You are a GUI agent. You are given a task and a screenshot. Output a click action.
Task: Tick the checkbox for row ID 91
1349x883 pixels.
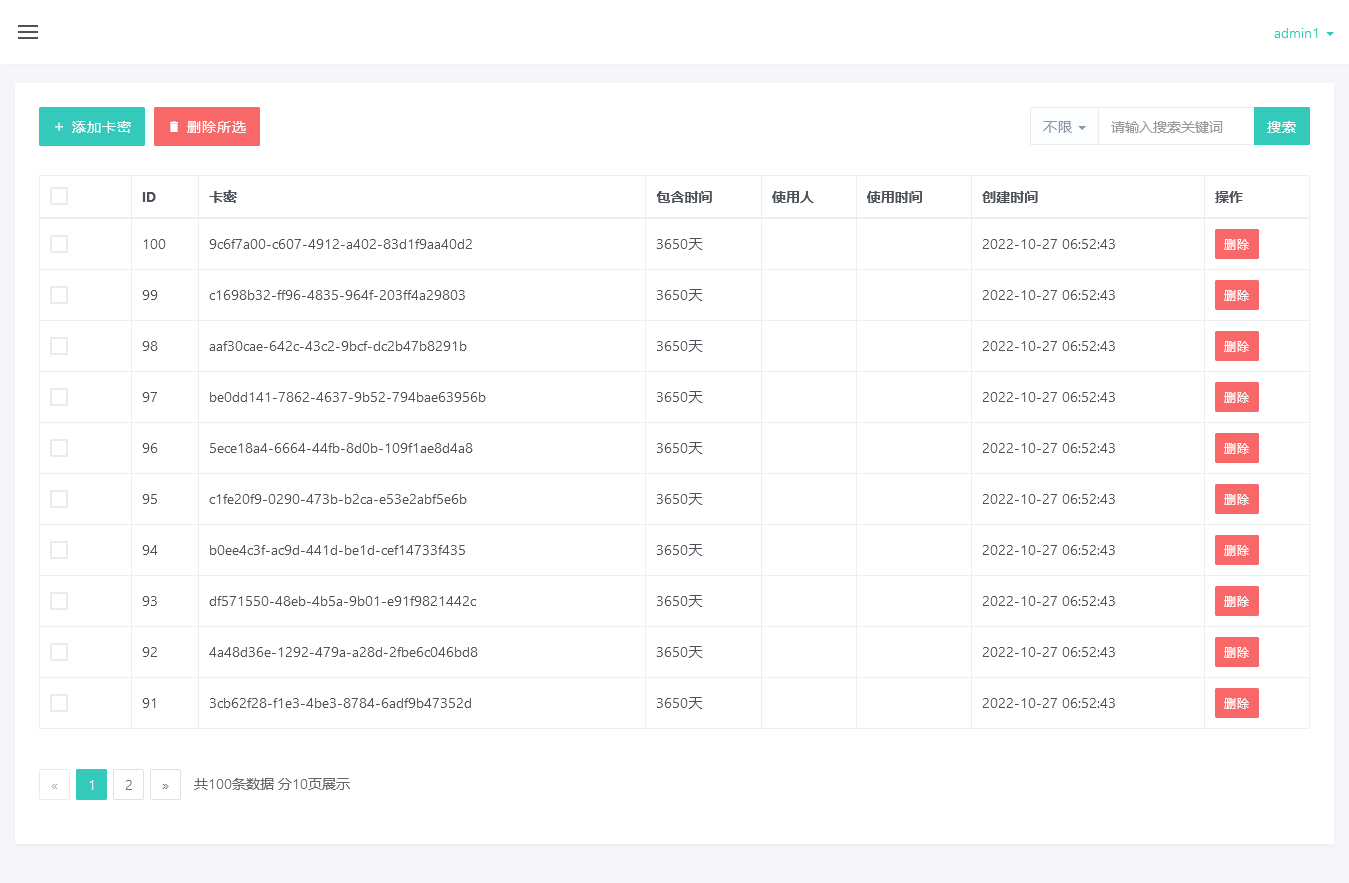pyautogui.click(x=59, y=703)
